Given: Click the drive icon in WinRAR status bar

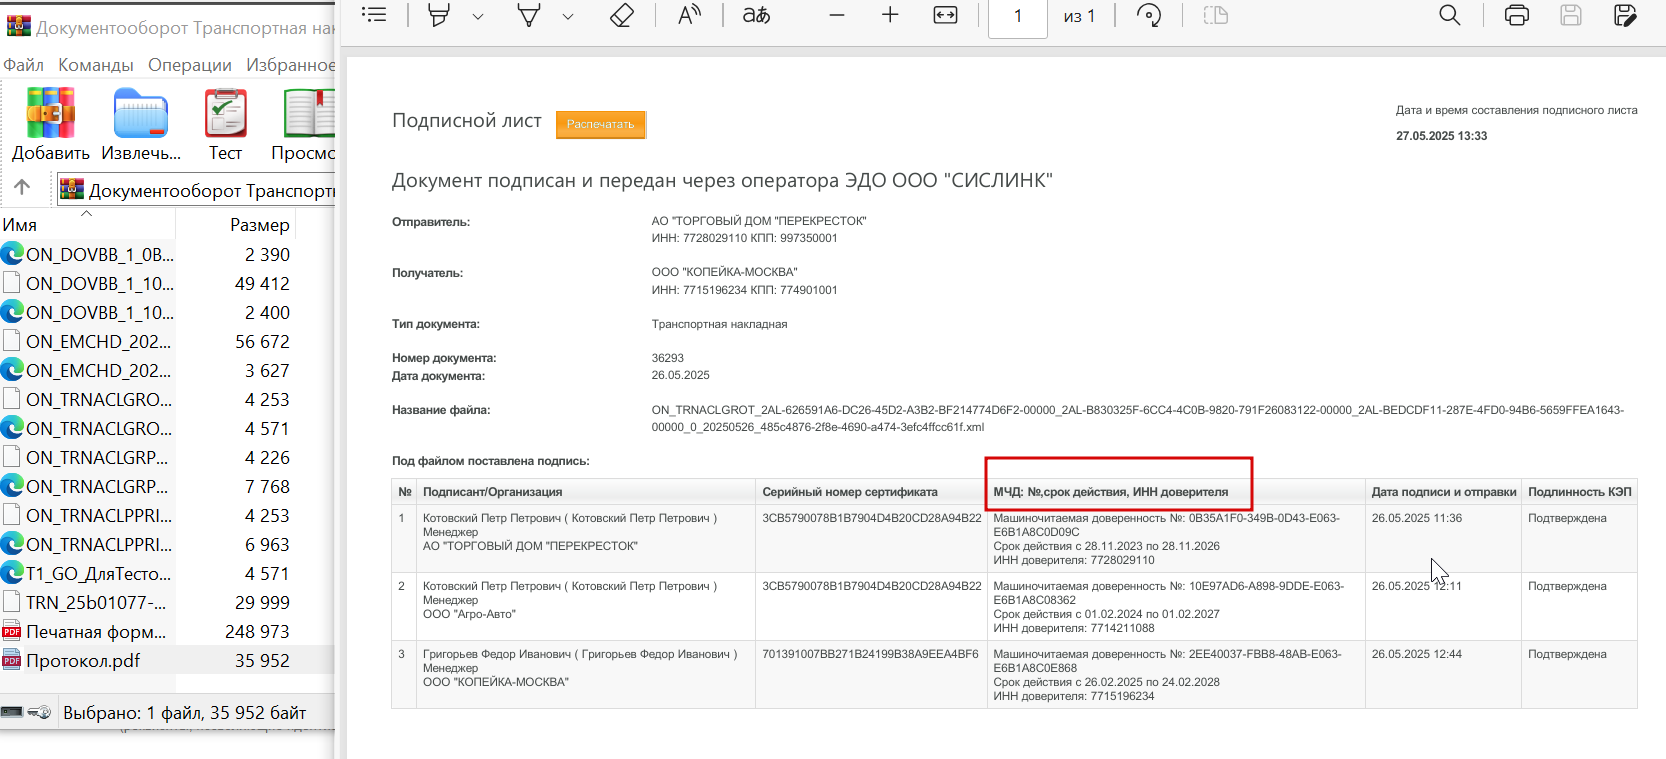Looking at the screenshot, I should (12, 712).
